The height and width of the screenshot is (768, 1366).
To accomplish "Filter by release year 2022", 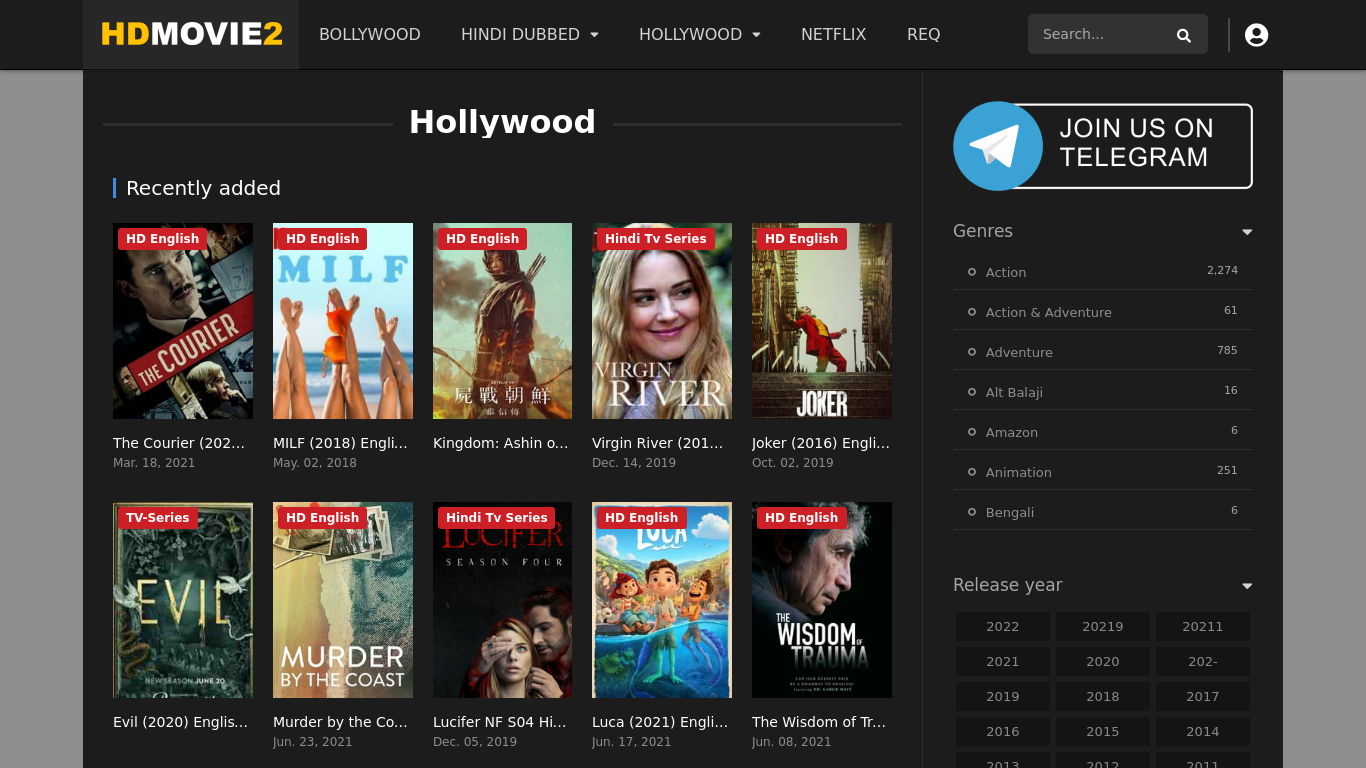I will tap(1003, 627).
